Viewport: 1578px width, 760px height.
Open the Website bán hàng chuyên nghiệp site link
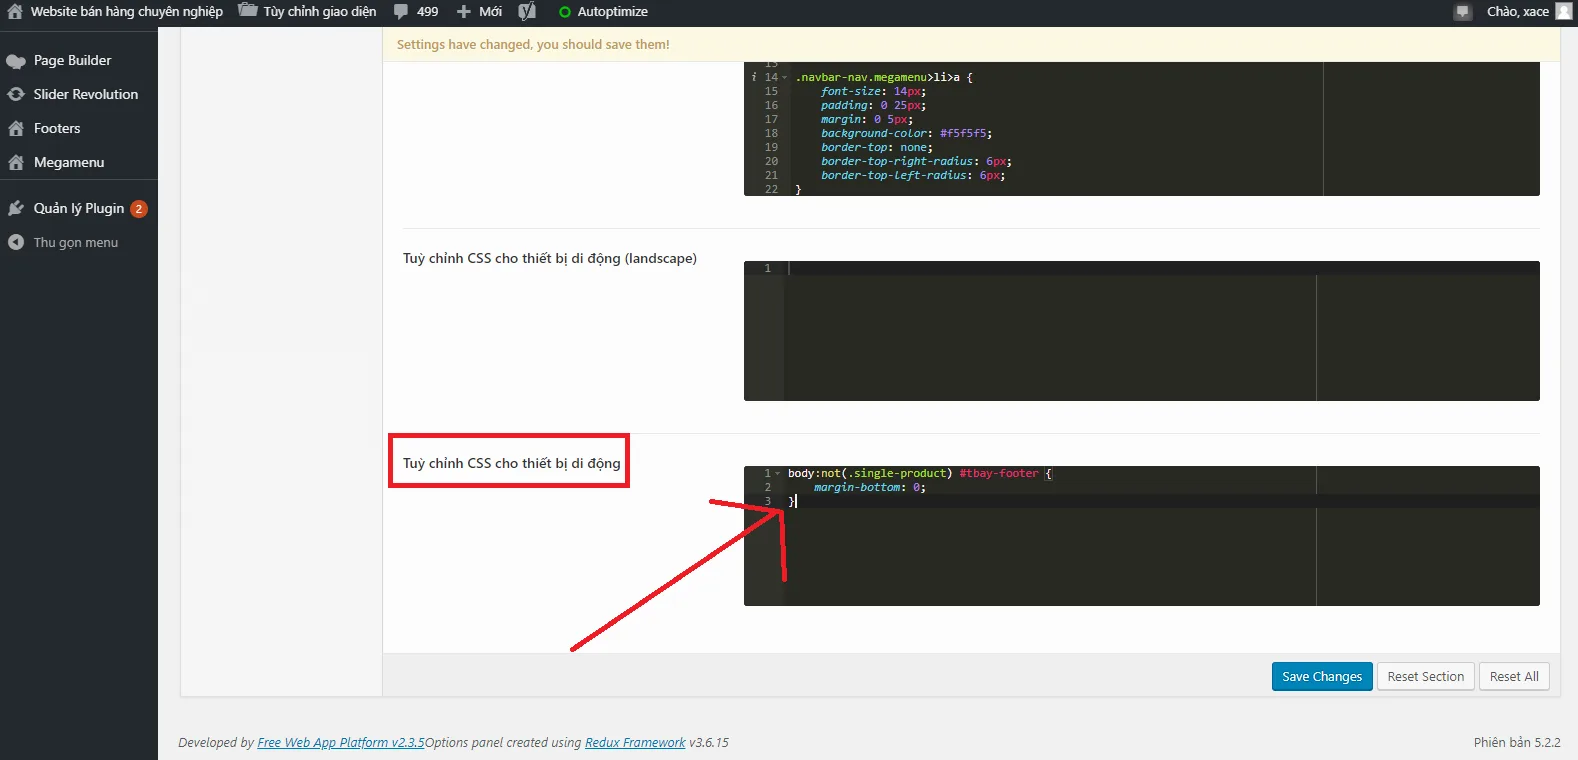click(x=127, y=12)
